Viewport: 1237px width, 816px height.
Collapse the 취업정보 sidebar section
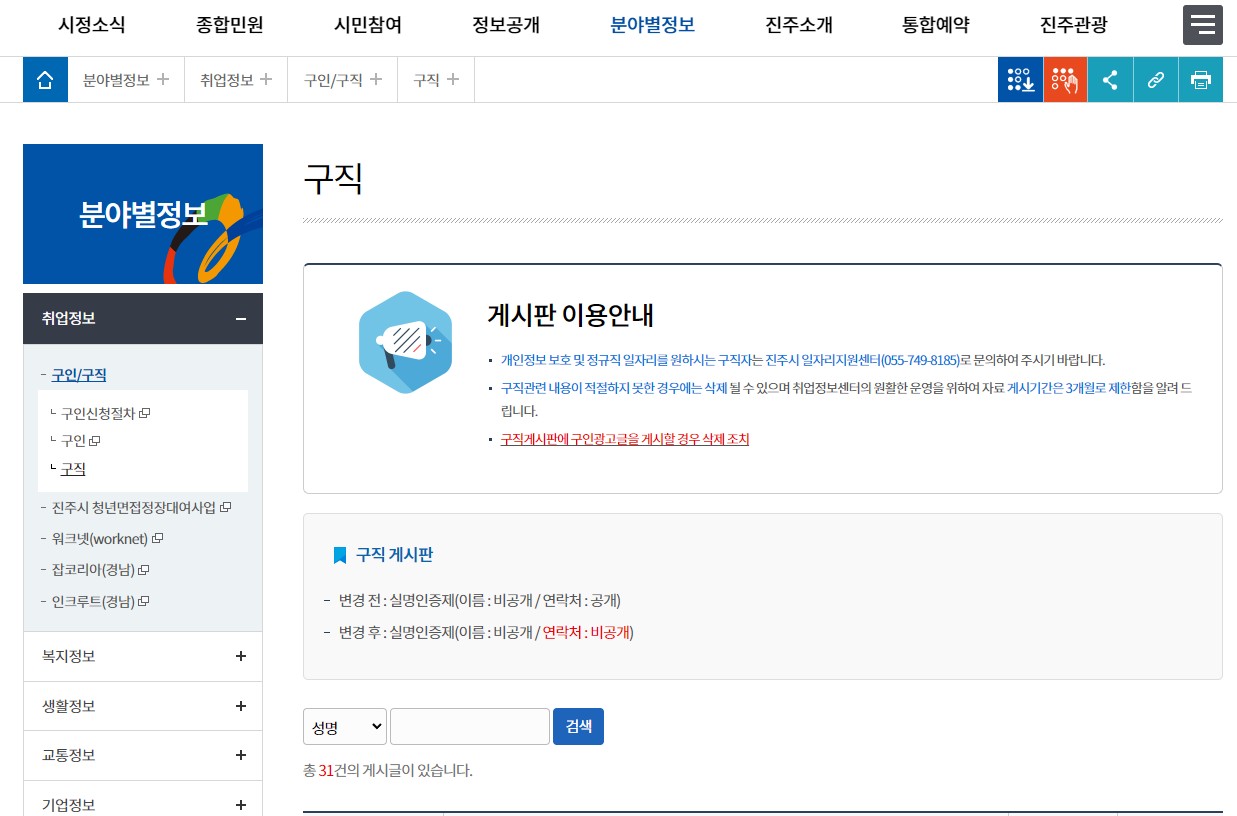143,318
